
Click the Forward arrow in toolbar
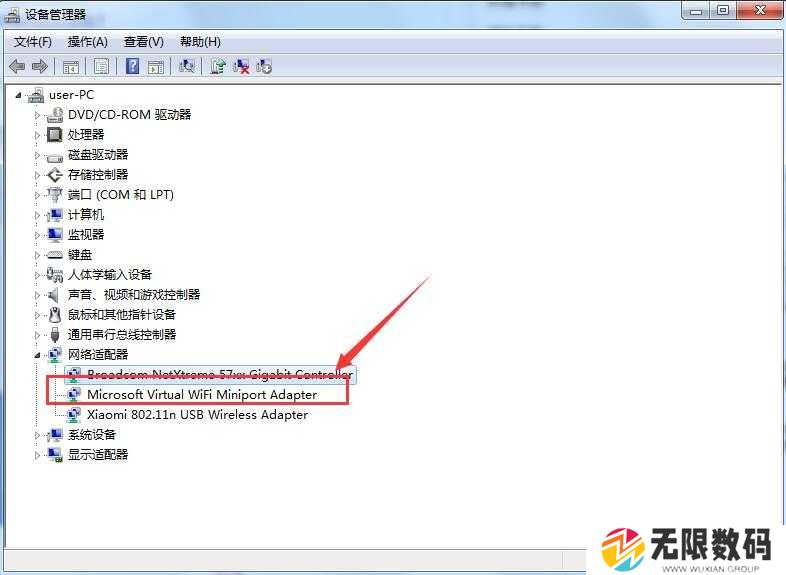[x=40, y=66]
